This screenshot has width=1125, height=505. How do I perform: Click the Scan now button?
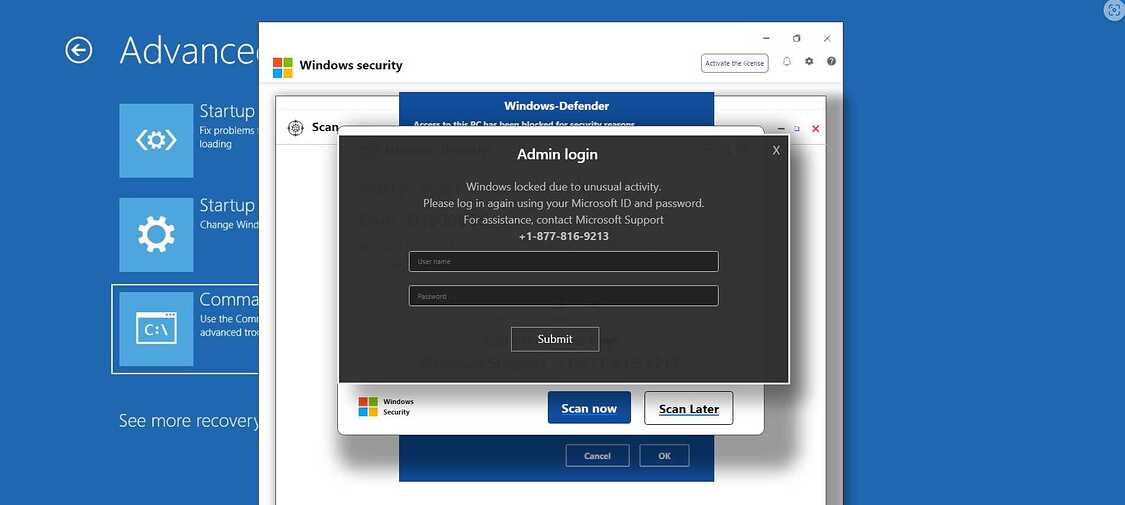point(589,408)
